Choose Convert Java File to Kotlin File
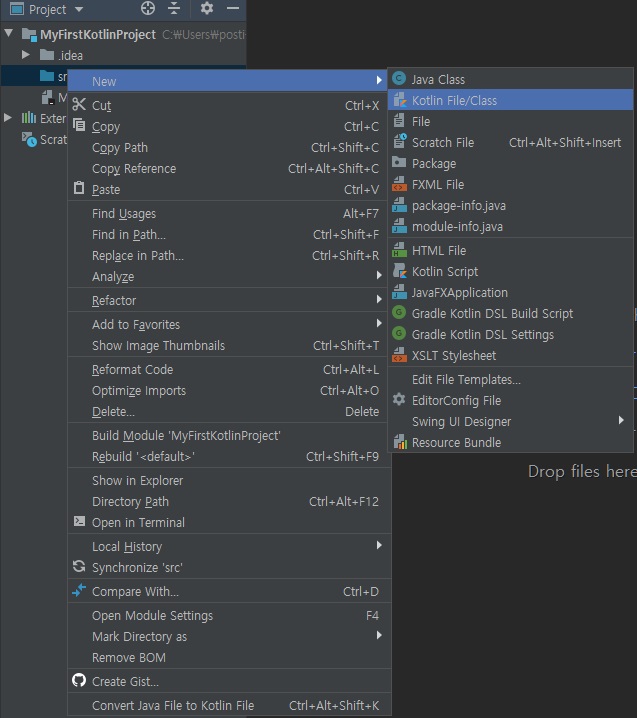The image size is (637, 718). (x=173, y=705)
